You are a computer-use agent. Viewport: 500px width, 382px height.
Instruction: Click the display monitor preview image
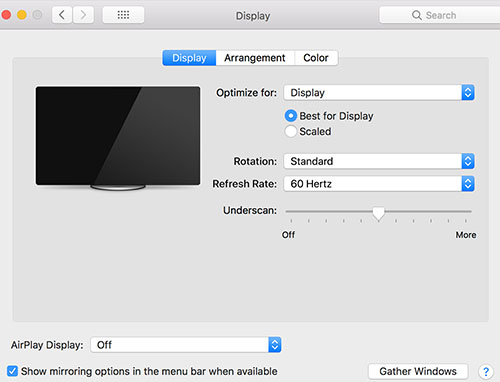(118, 138)
